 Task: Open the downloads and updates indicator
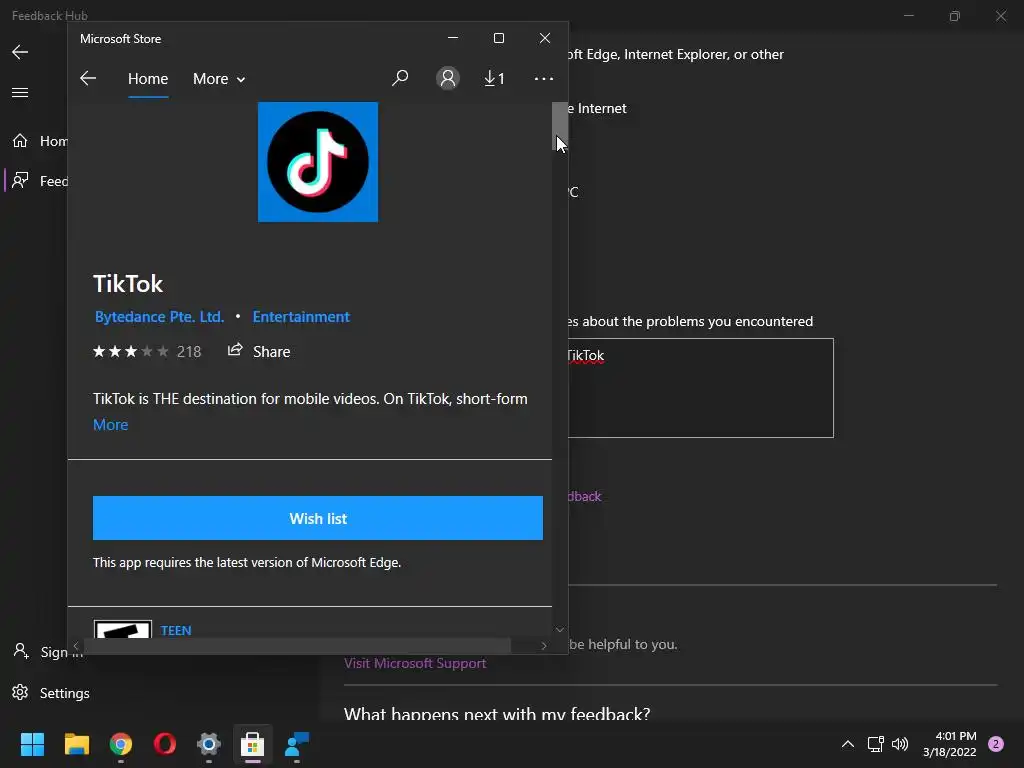tap(494, 78)
